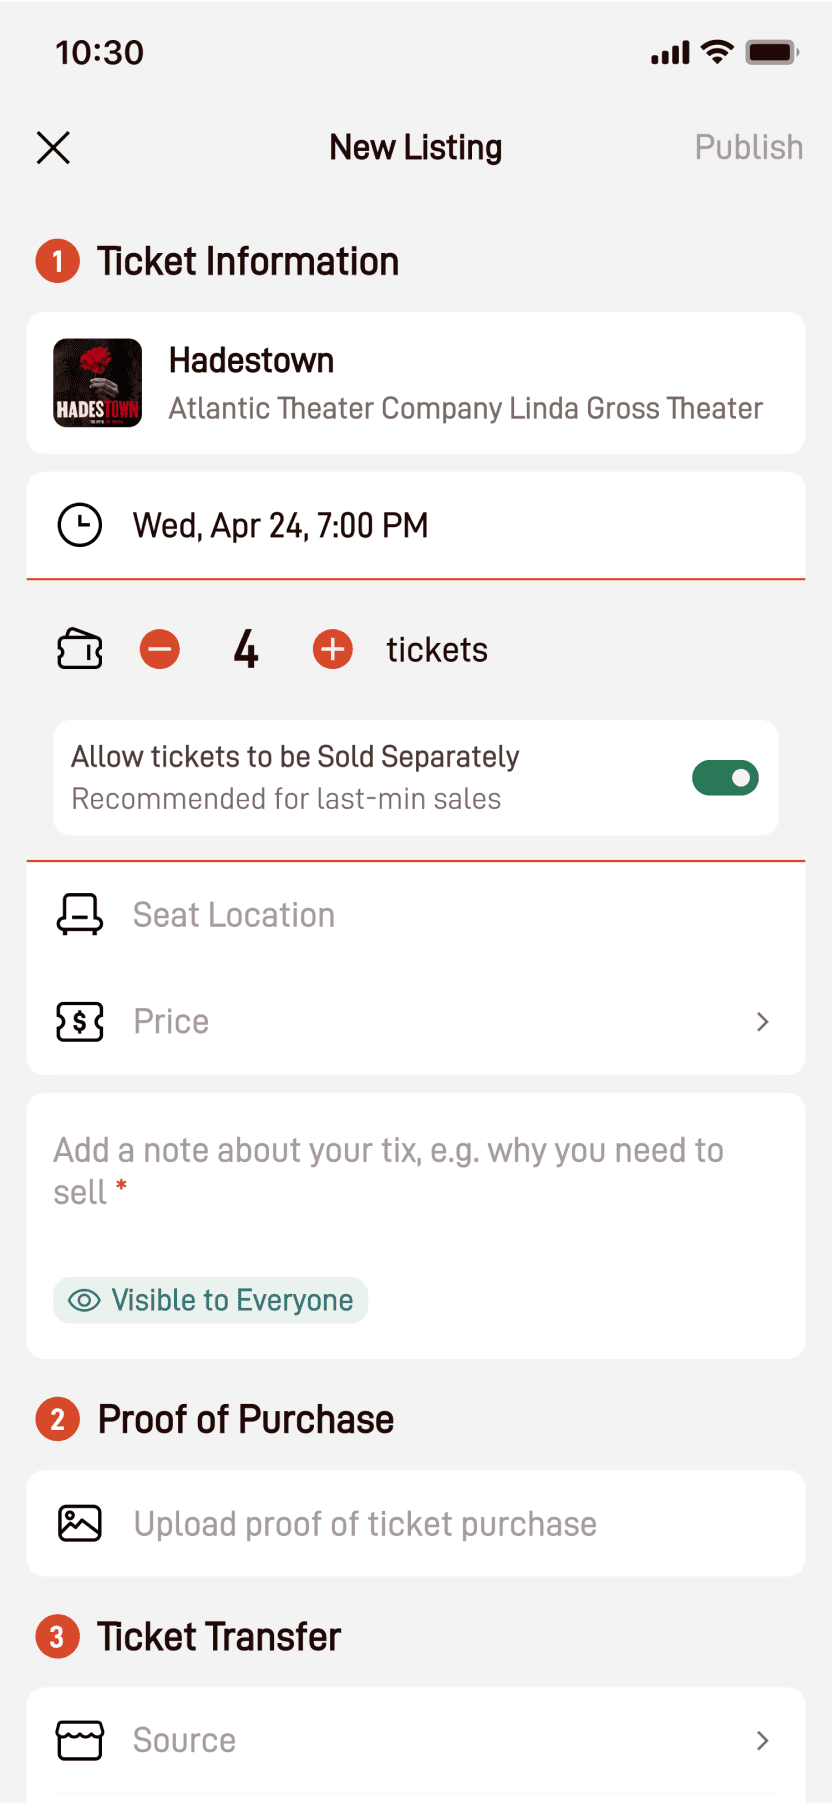Tap the storefront Source icon

(80, 1741)
